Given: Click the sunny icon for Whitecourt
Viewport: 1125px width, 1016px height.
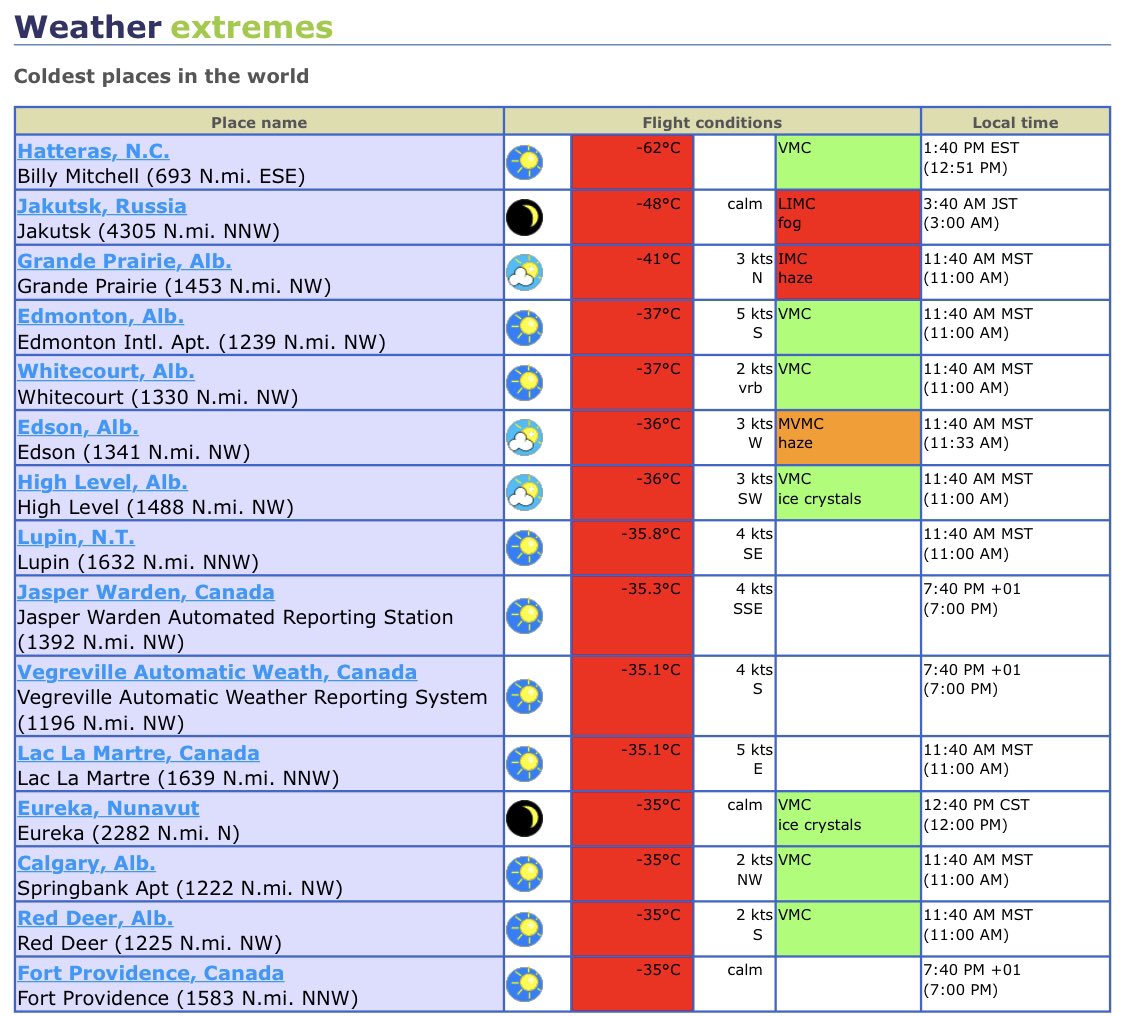Looking at the screenshot, I should [x=524, y=382].
